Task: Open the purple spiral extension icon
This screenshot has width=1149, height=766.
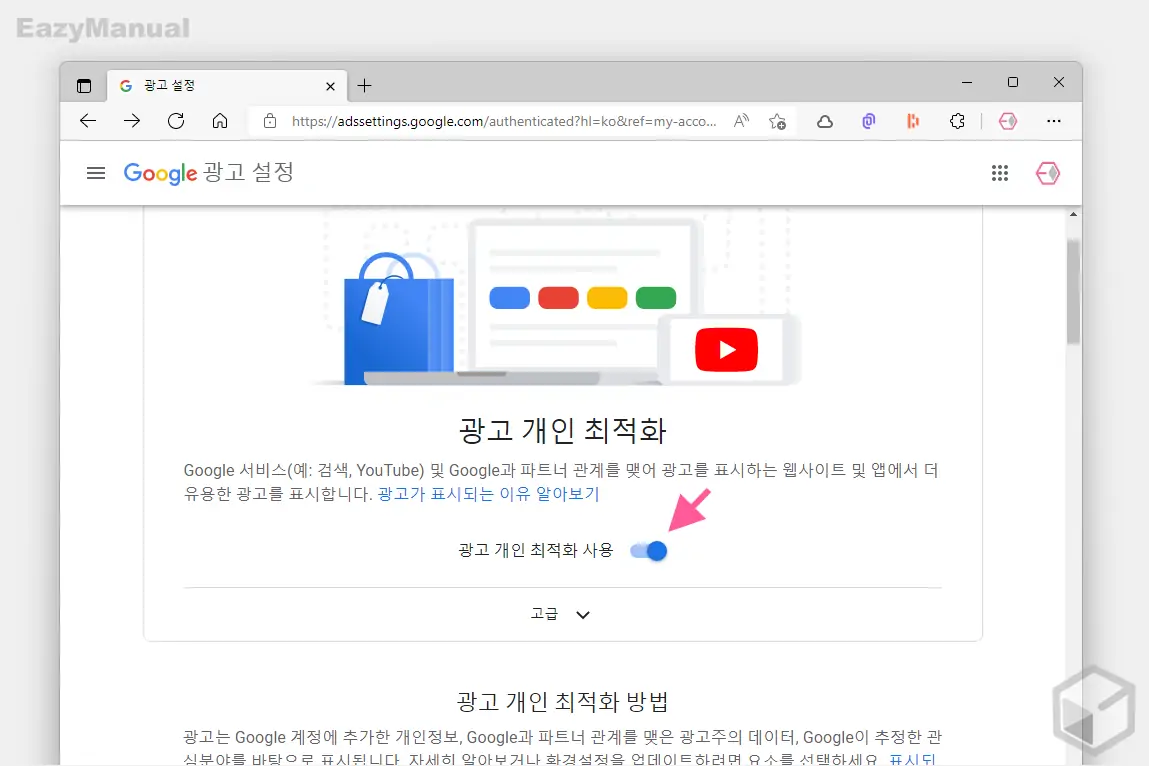Action: click(869, 121)
